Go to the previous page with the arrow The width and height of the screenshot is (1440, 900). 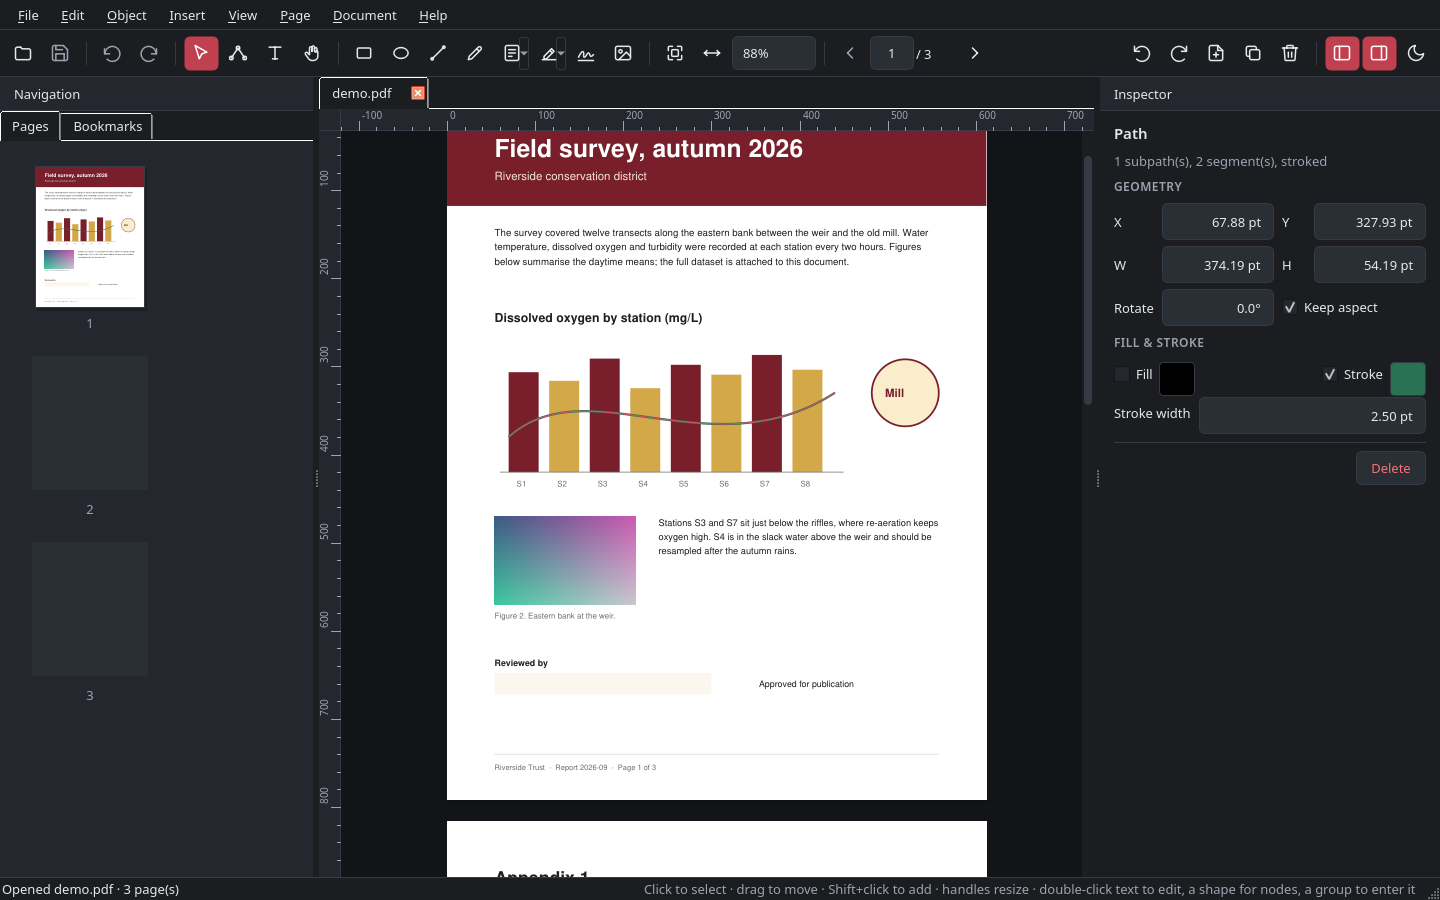850,53
